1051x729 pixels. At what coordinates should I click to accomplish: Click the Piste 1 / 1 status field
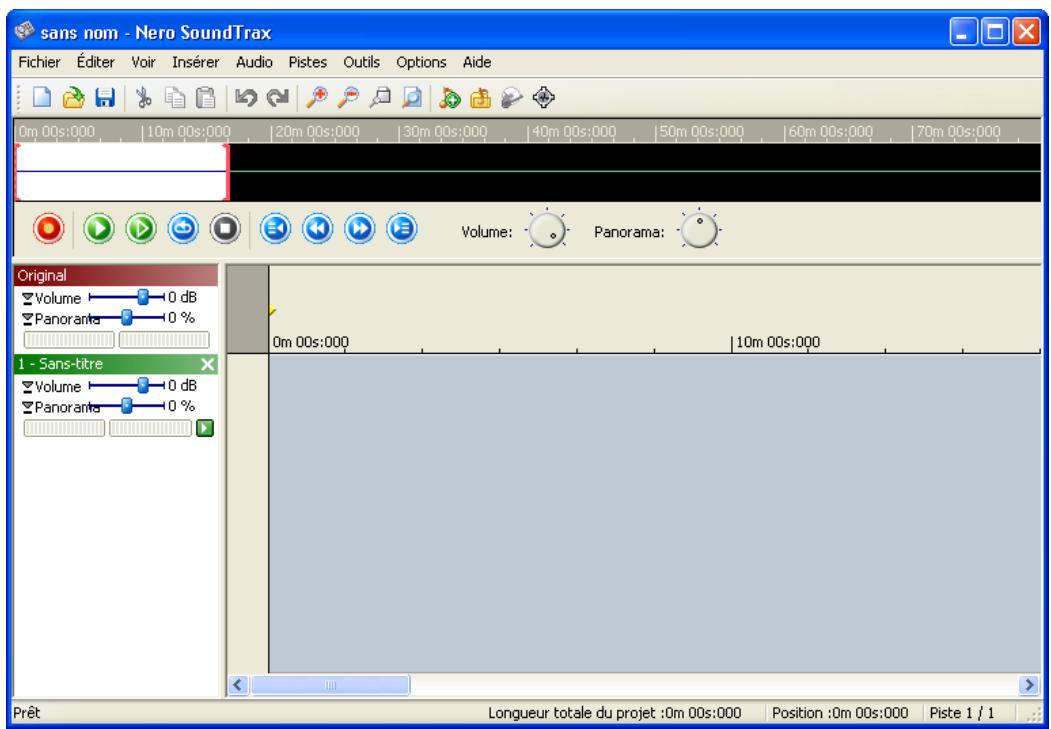pos(964,712)
